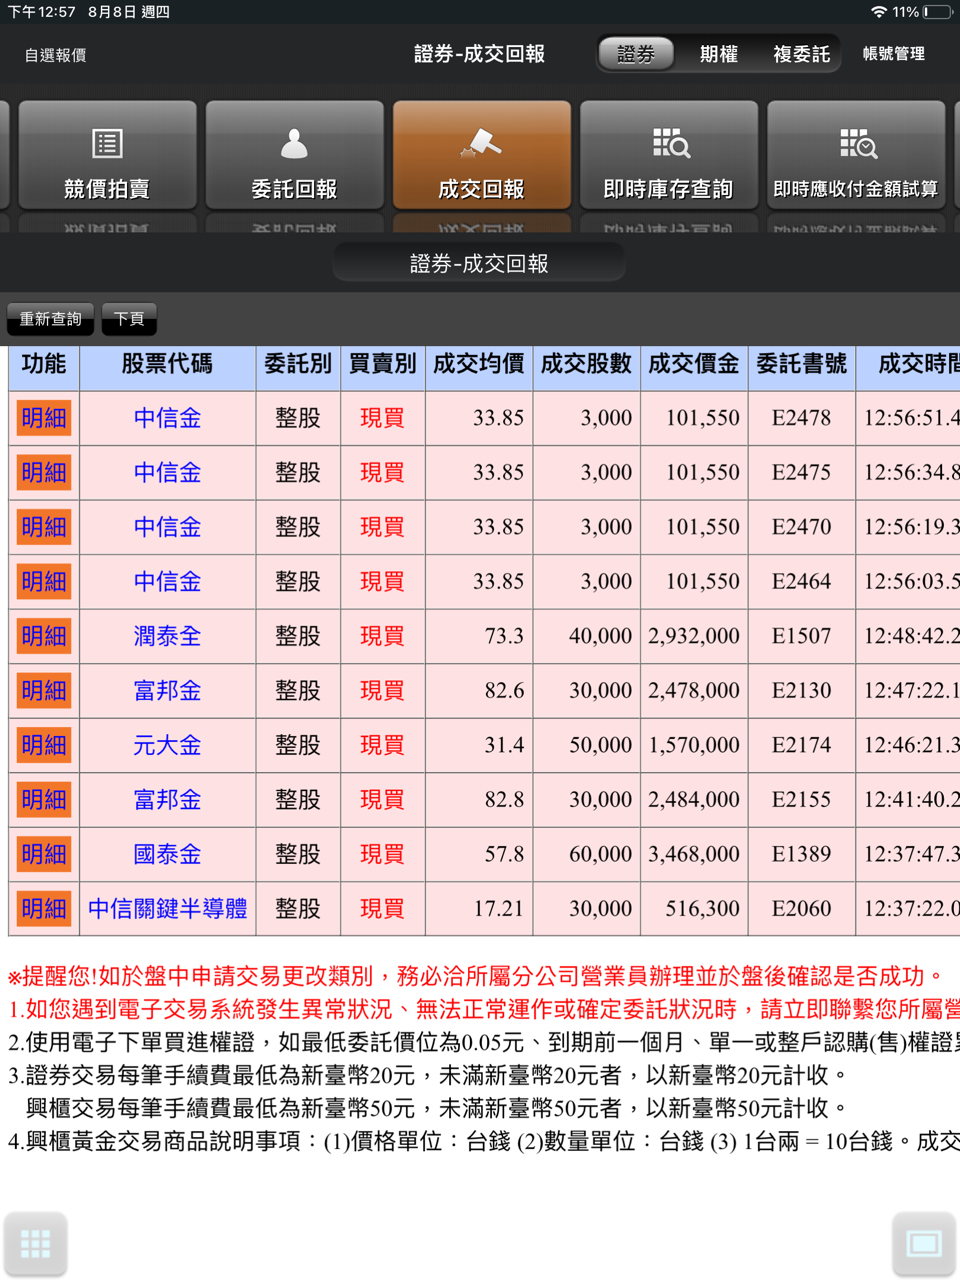Tap the window icon at bottom right
Image resolution: width=960 pixels, height=1280 pixels.
[x=922, y=1243]
